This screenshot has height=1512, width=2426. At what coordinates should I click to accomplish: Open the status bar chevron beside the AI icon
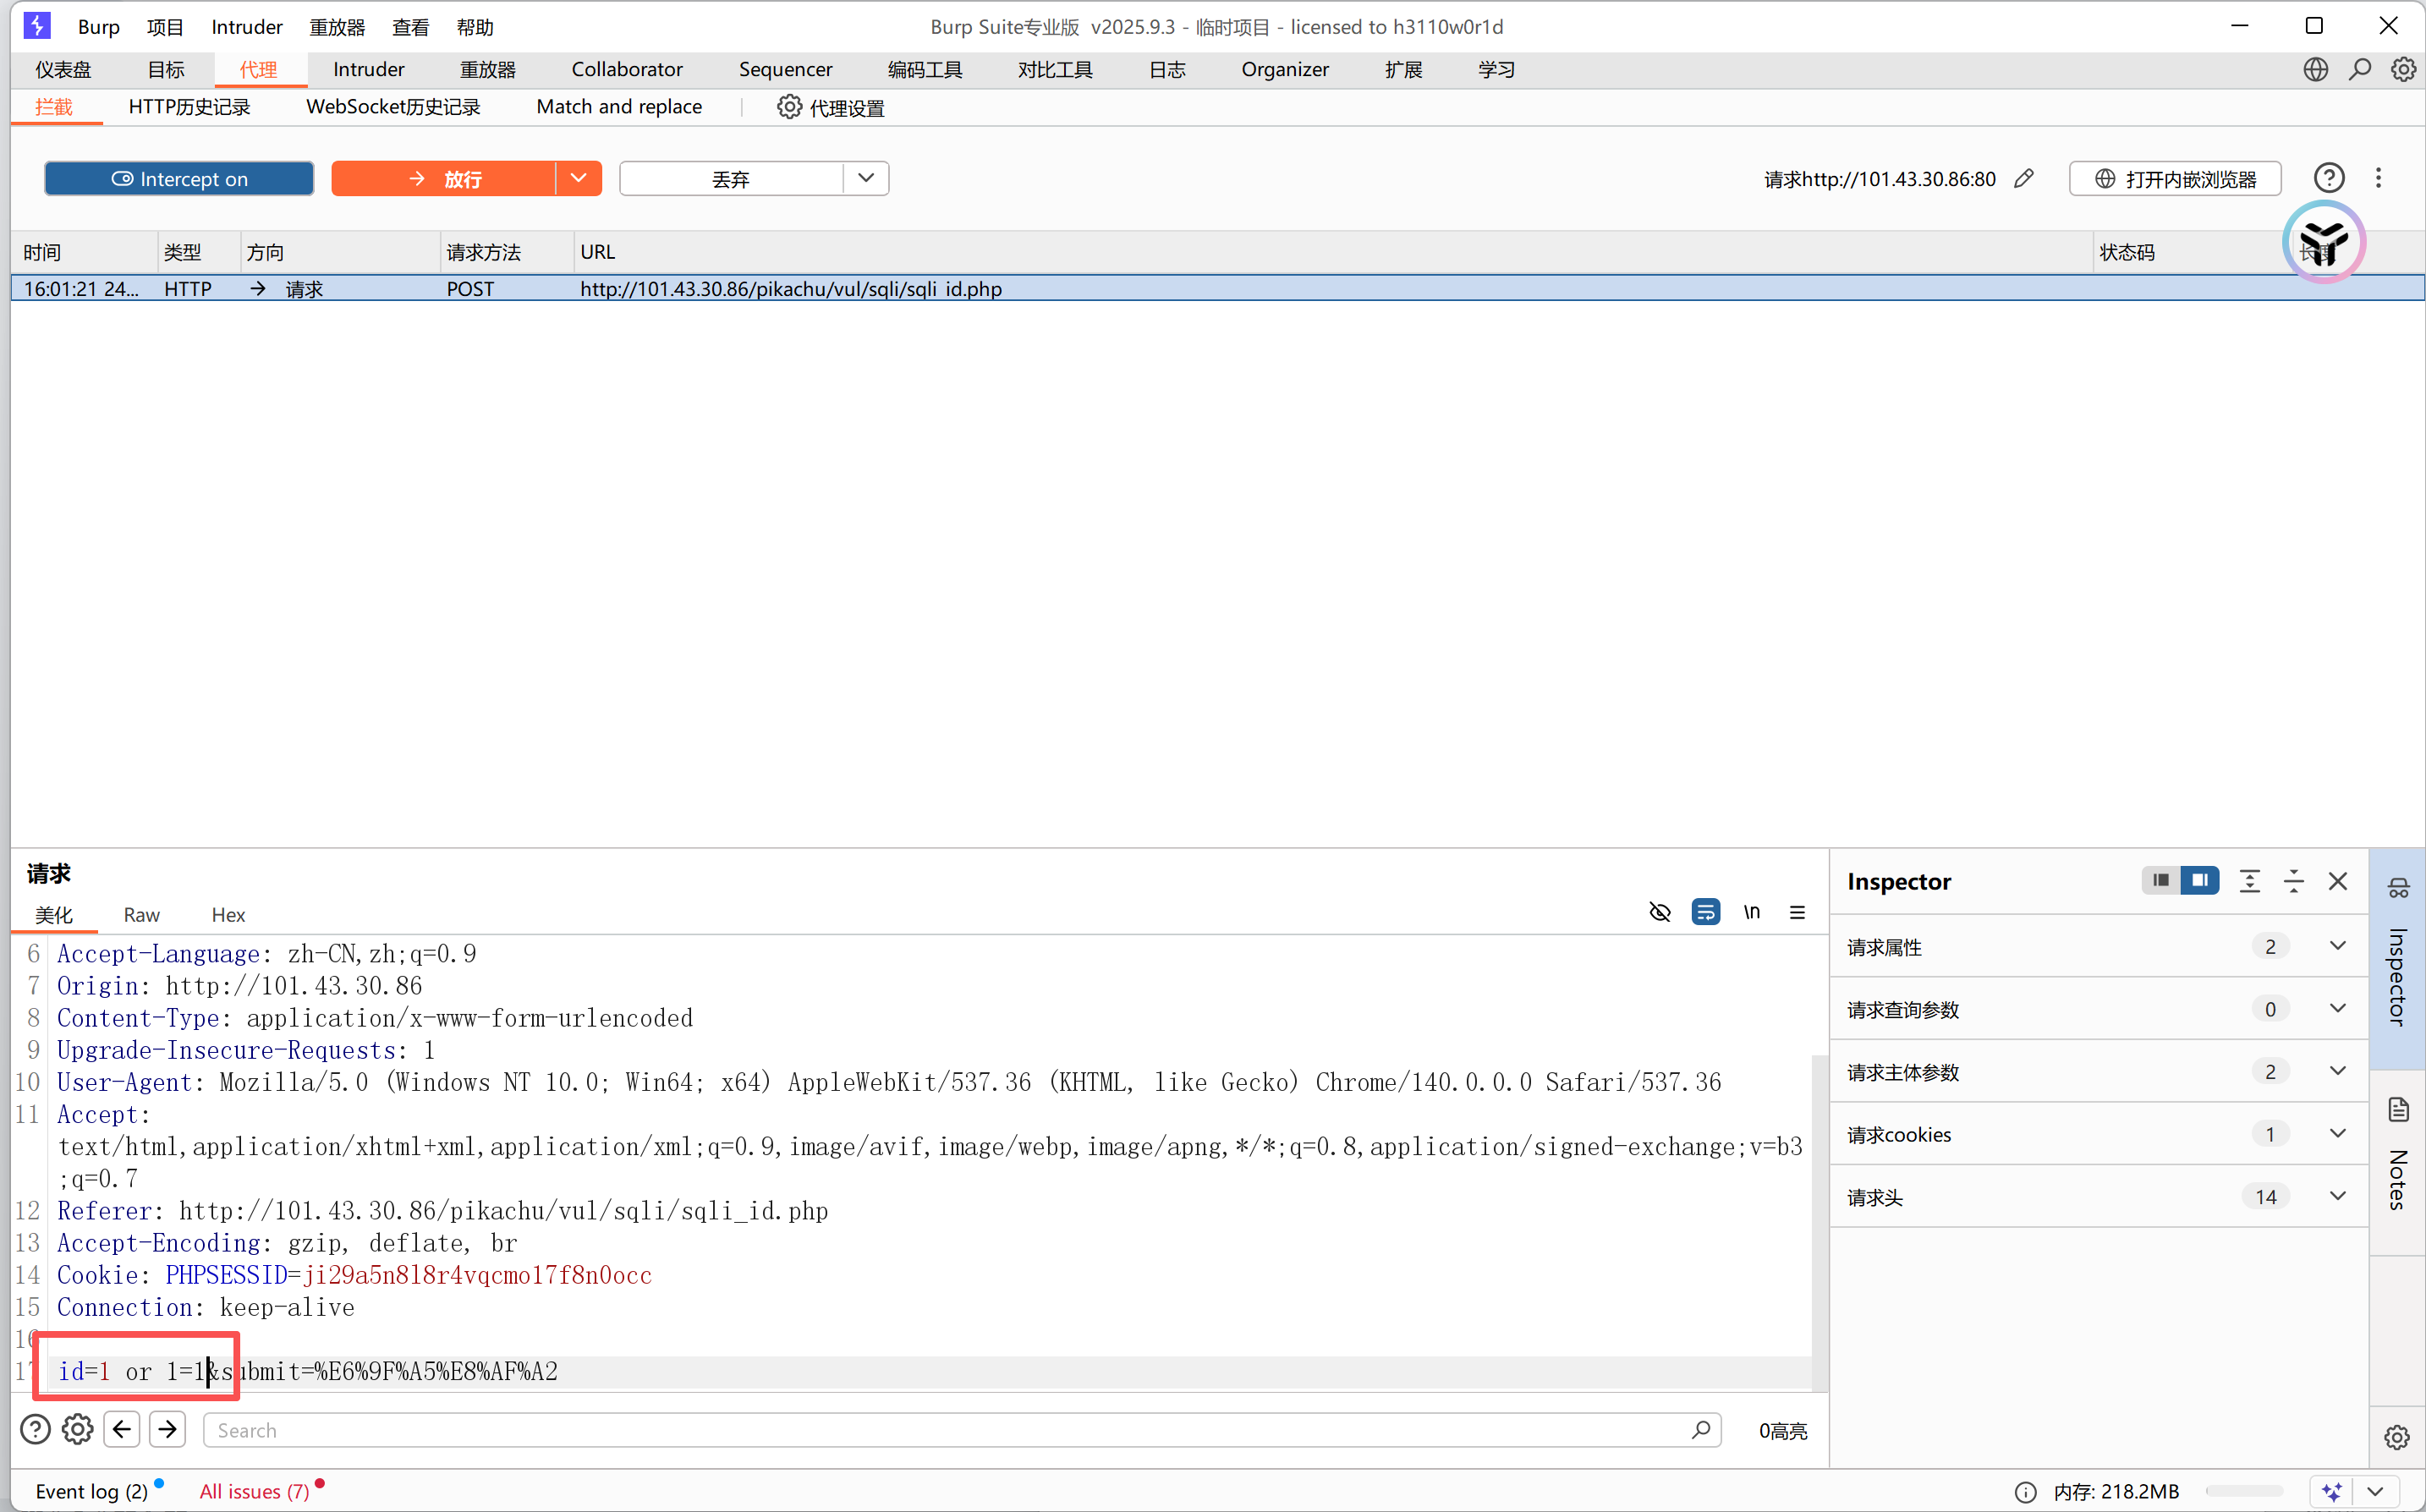click(x=2376, y=1492)
